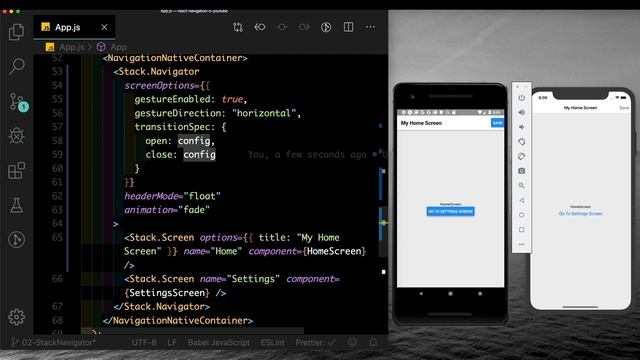Tap the Android navigation back button

(421, 293)
